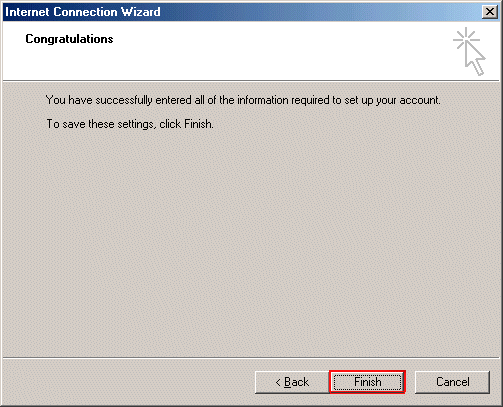Click the gap between Finish and Cancel buttons
Viewport: 503px width, 407px height.
(410, 382)
